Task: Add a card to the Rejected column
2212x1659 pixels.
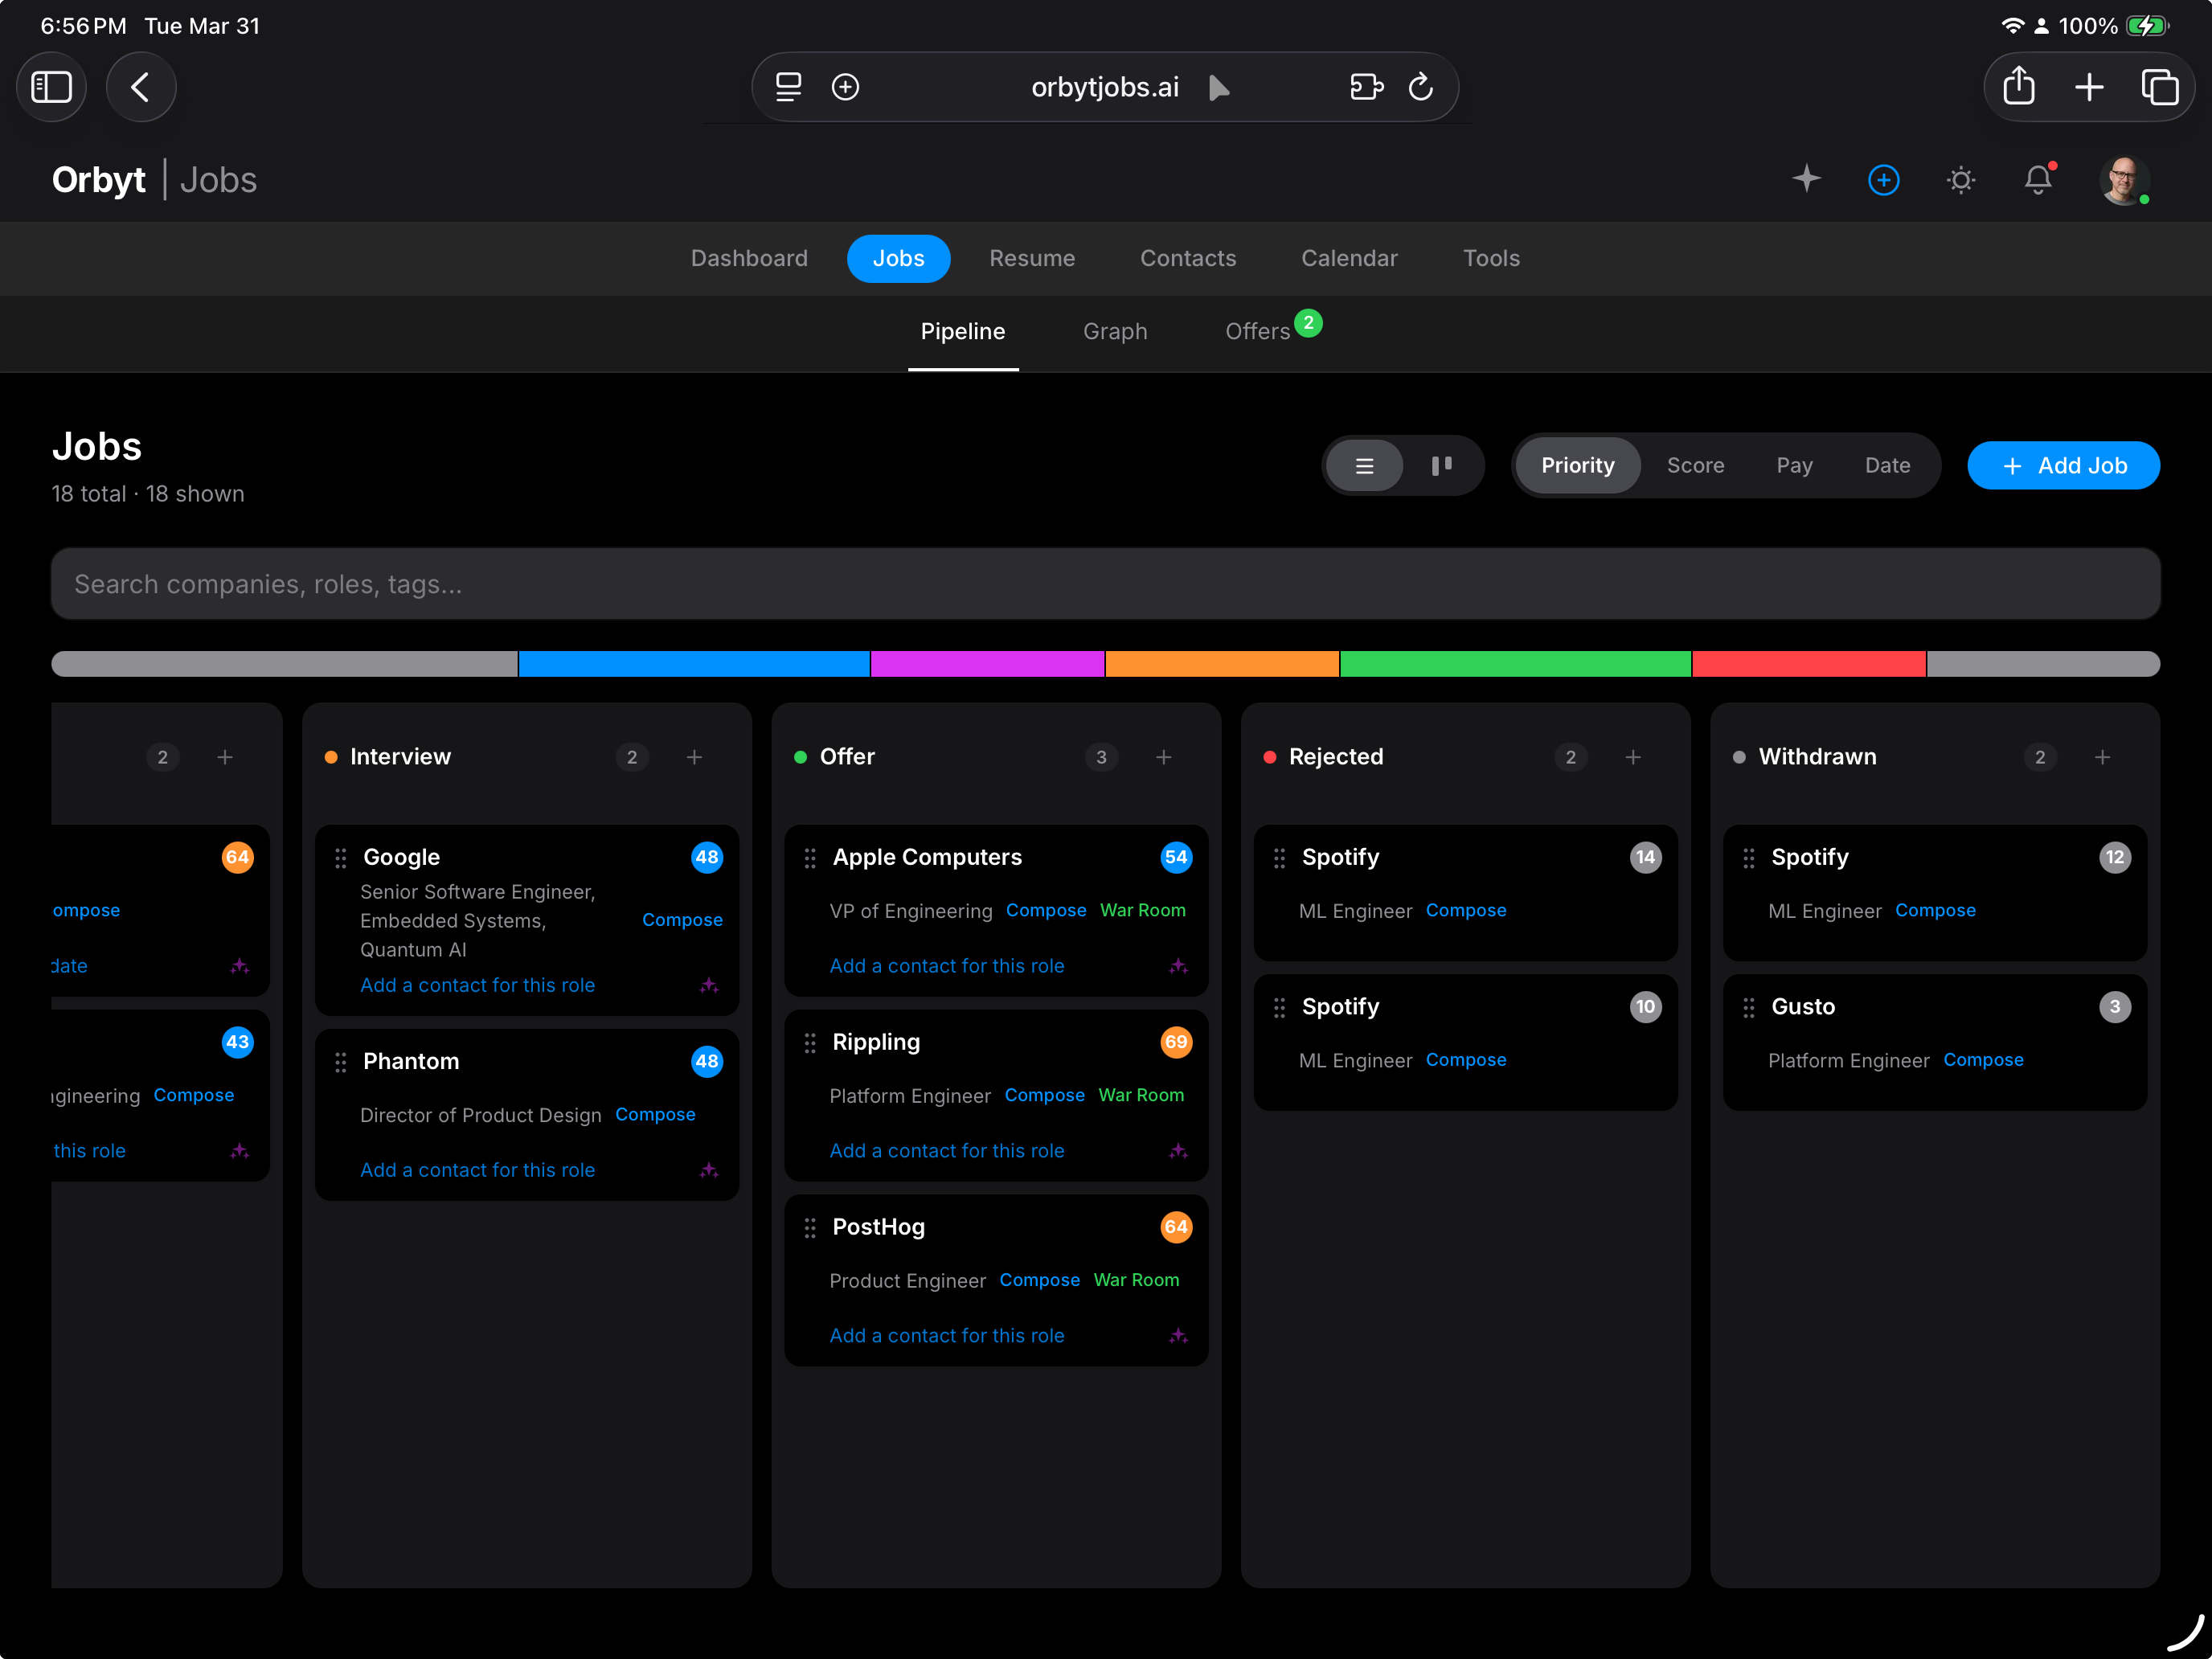Action: pyautogui.click(x=1633, y=757)
